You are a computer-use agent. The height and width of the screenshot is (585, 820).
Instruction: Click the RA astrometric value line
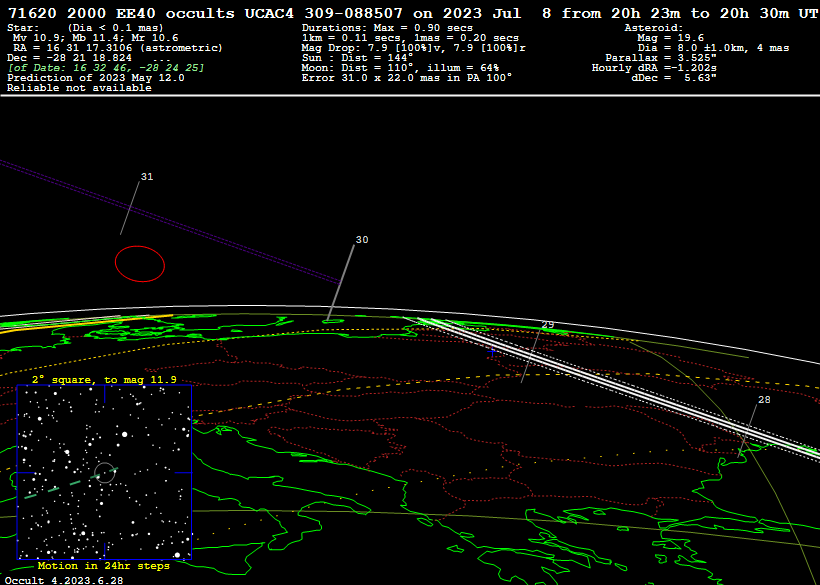(x=118, y=48)
